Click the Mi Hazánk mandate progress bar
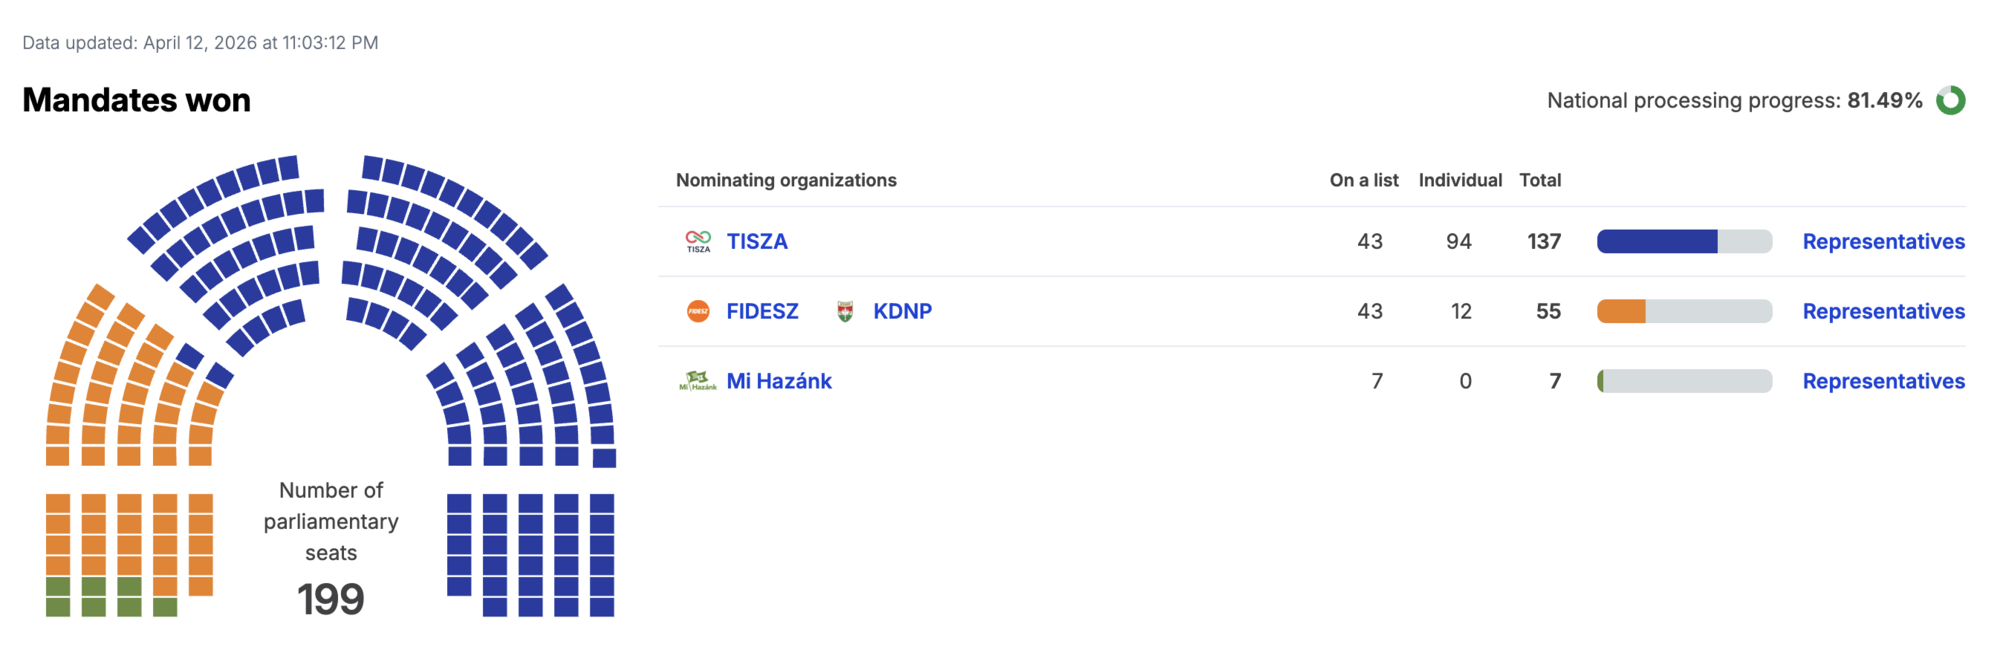Viewport: 2000px width, 670px height. 1684,381
